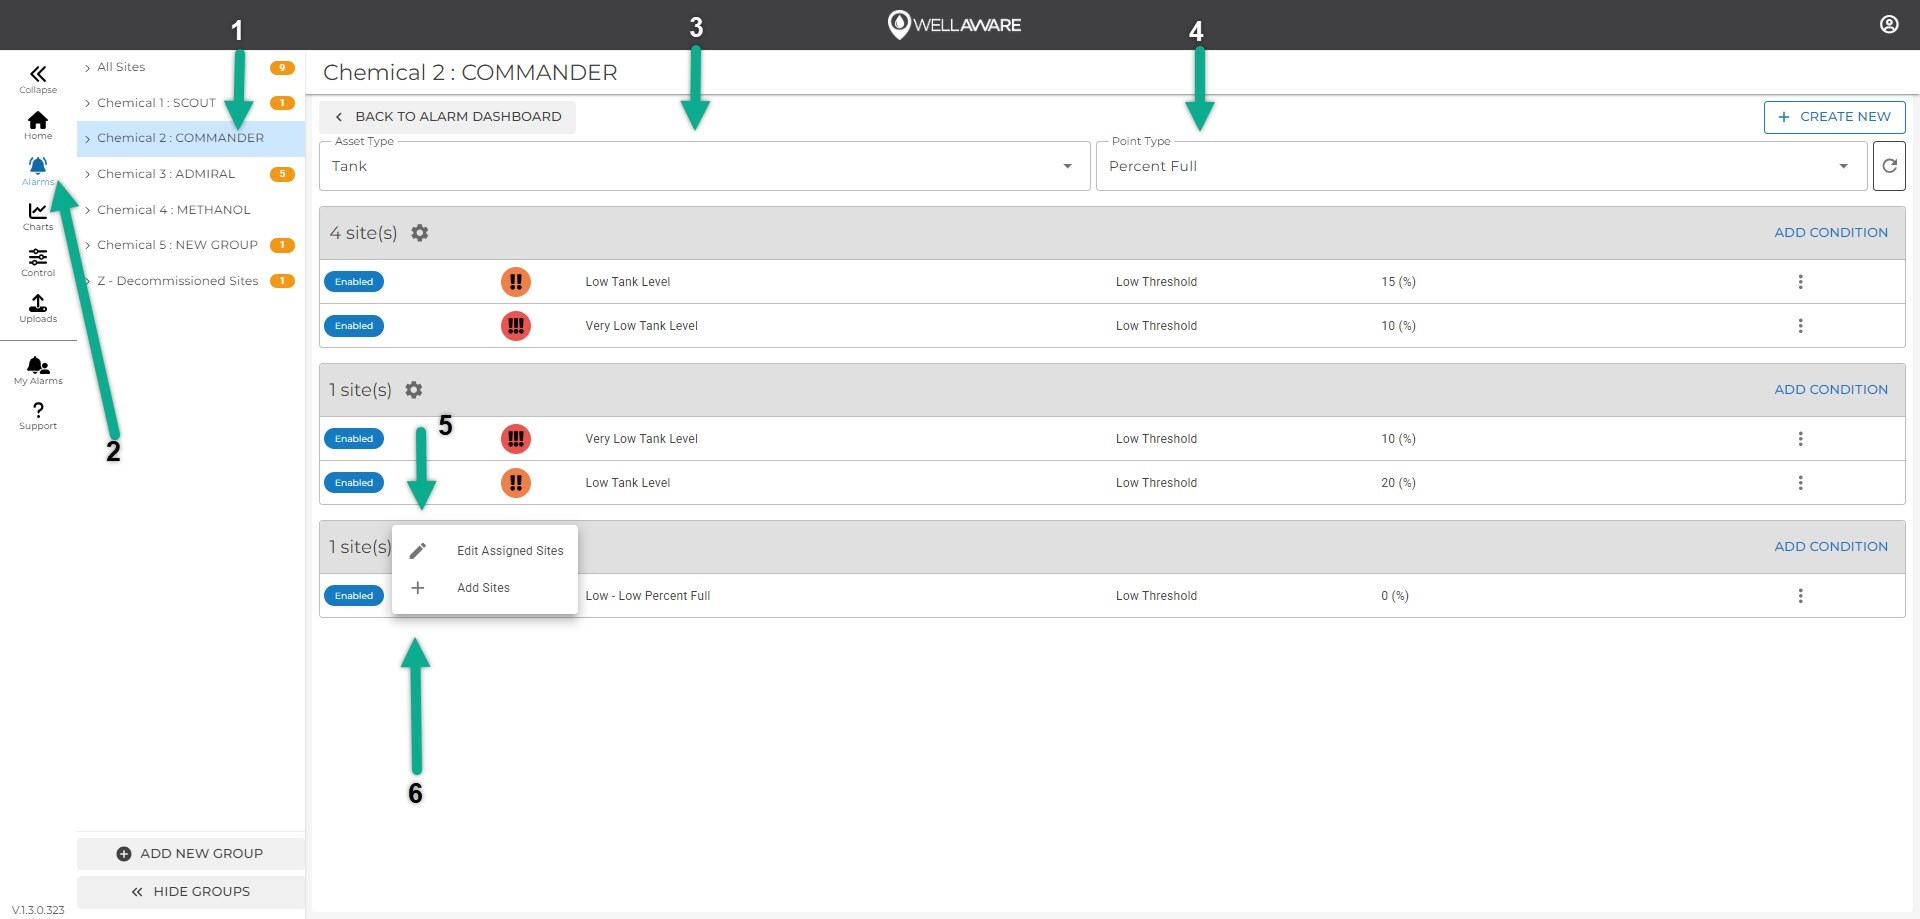Open gear settings for second 1 site(s) group
This screenshot has width=1920, height=919.
414,389
